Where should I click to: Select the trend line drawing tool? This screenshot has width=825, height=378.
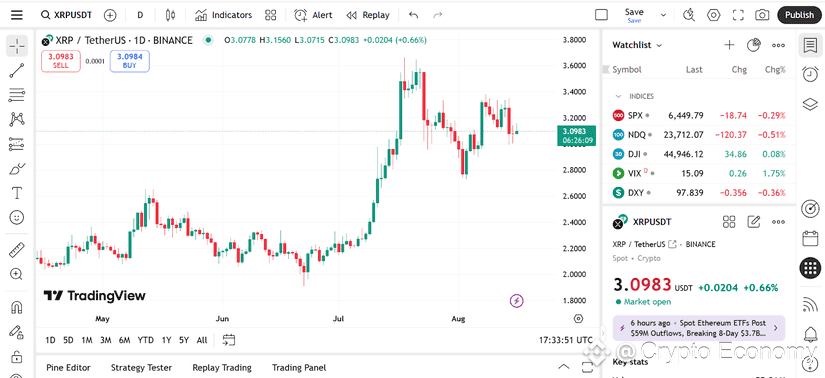point(17,71)
